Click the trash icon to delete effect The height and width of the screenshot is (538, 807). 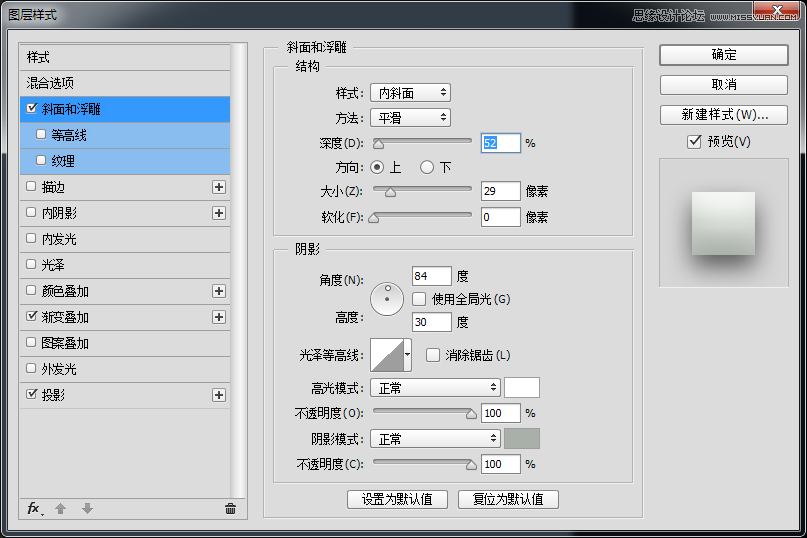click(230, 508)
